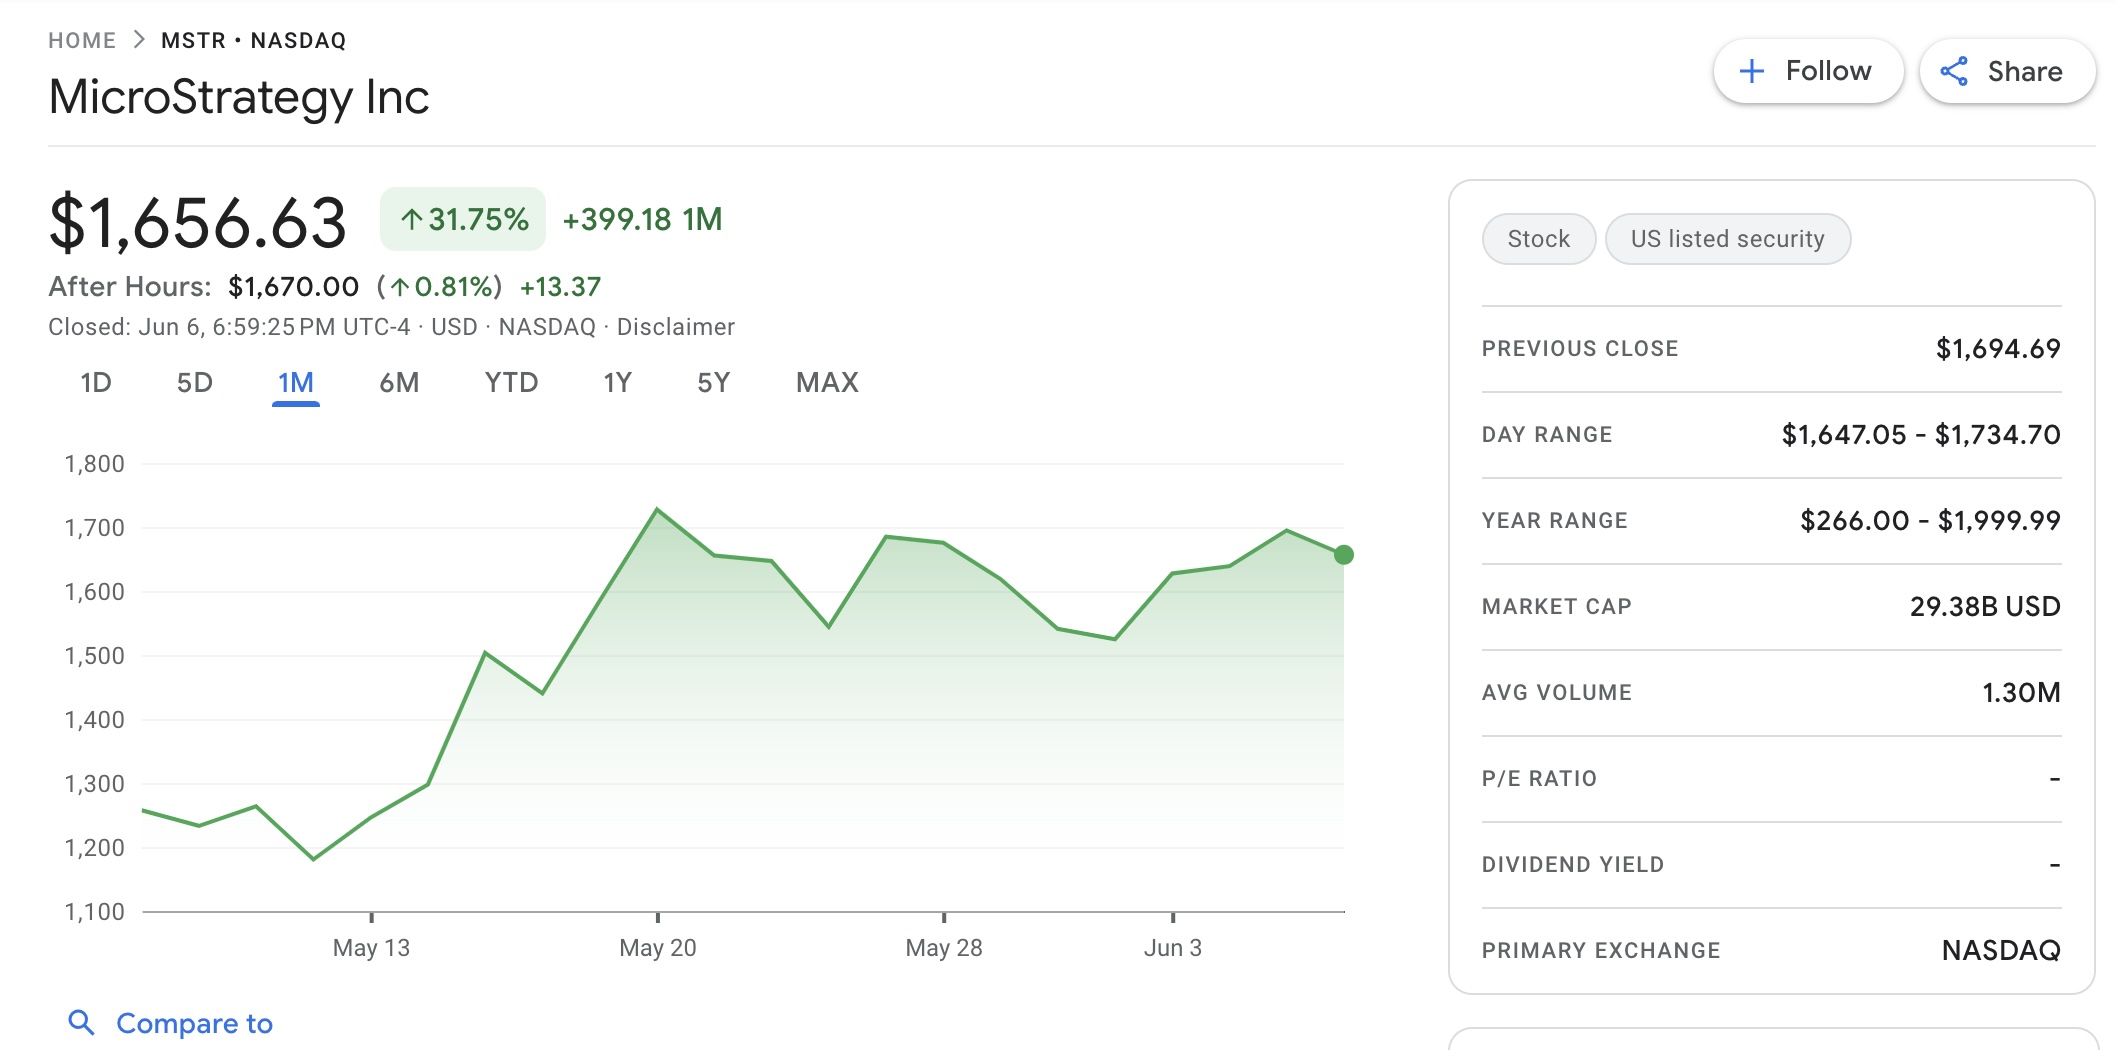Click the breadcrumb chevron after HOME
The height and width of the screenshot is (1050, 2116).
click(x=139, y=40)
